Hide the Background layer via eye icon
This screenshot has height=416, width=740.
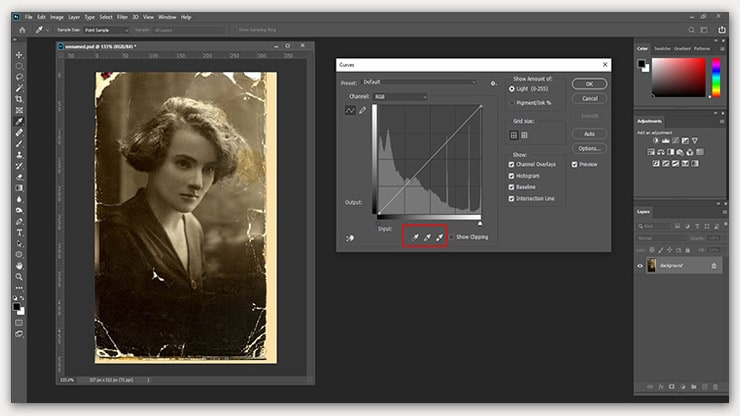coord(640,265)
